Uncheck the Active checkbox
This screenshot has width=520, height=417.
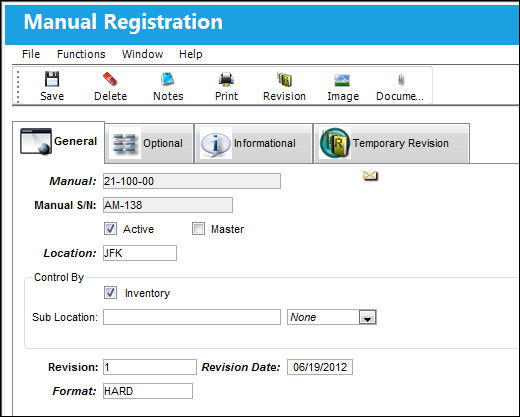(x=110, y=229)
